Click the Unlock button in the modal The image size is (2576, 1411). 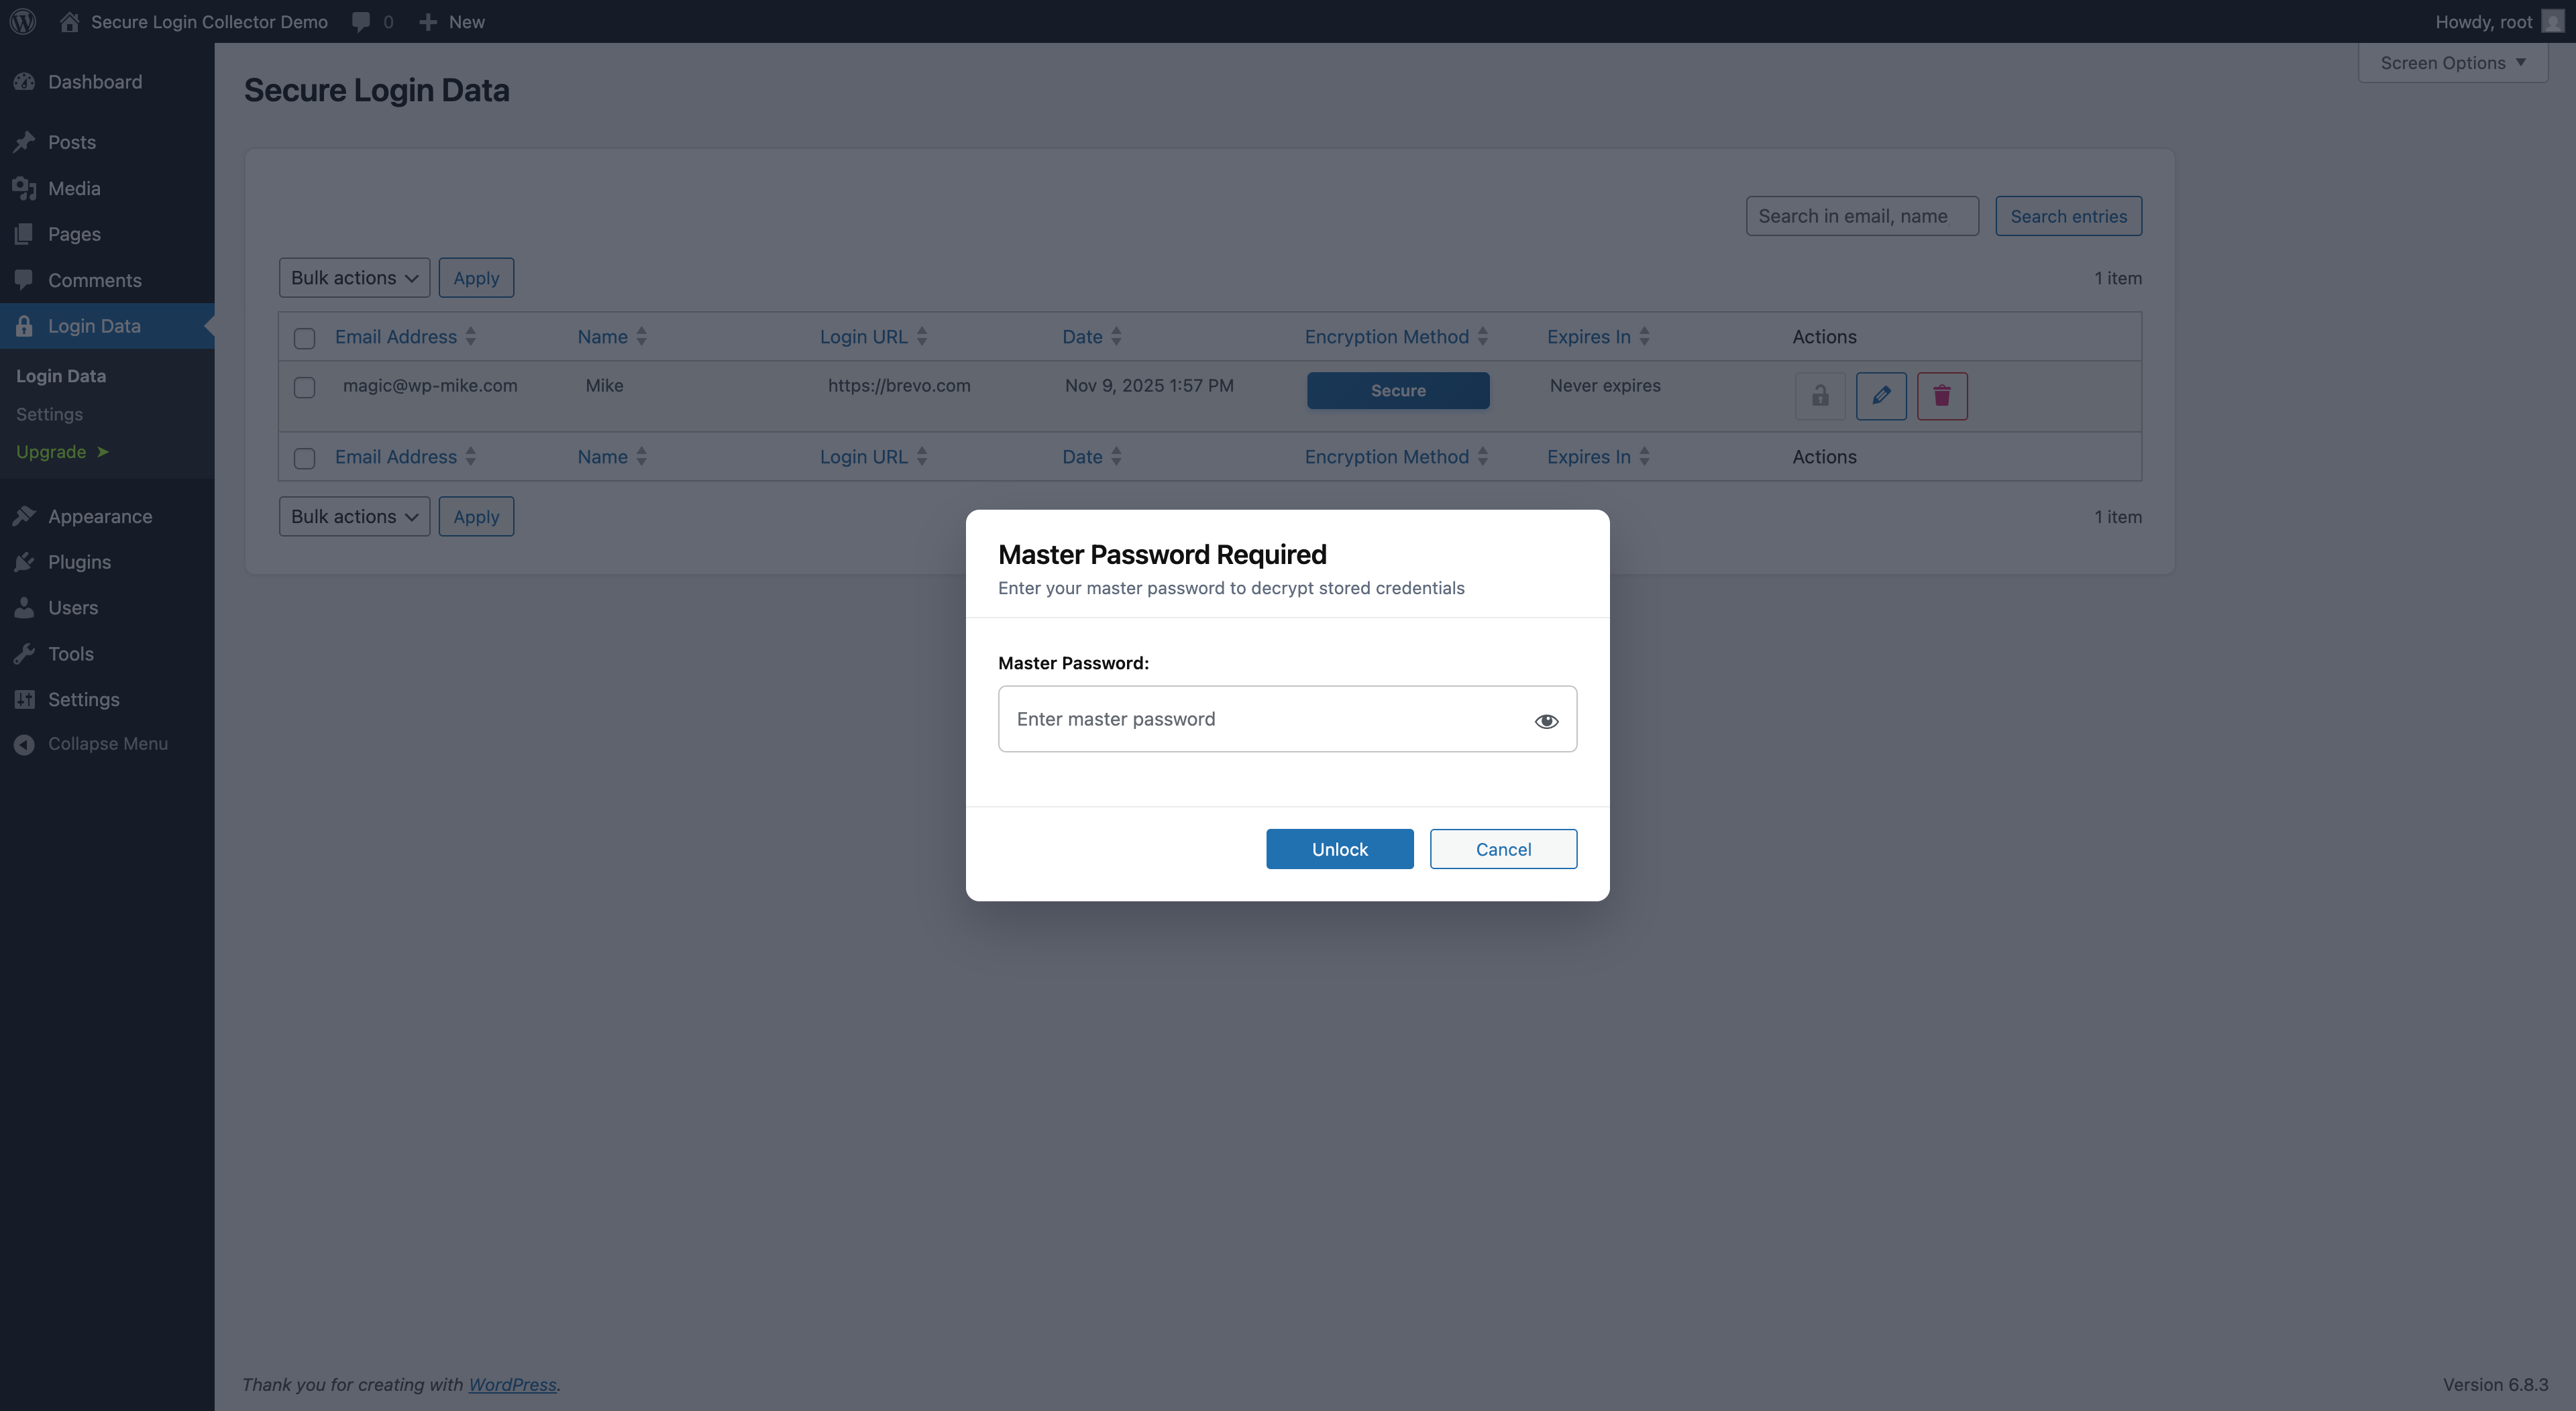1339,848
